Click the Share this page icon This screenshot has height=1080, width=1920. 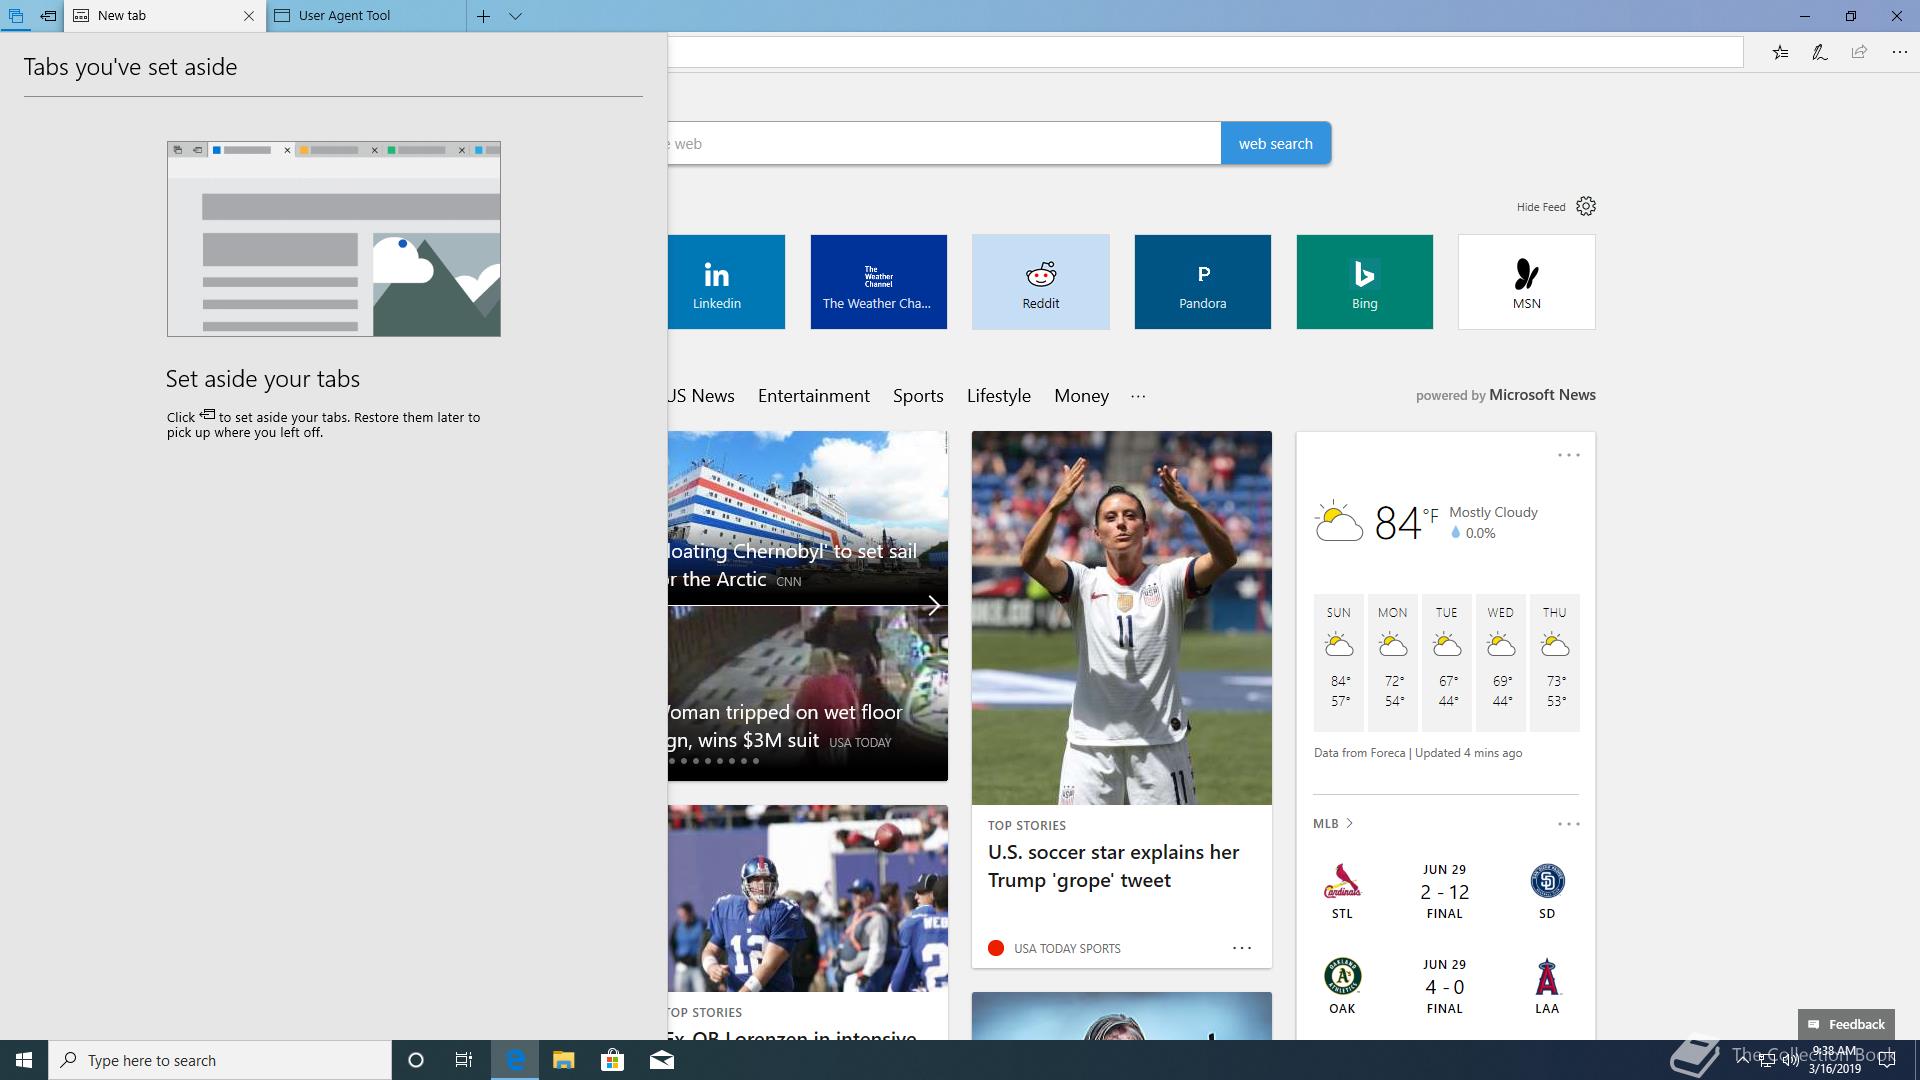click(1859, 52)
